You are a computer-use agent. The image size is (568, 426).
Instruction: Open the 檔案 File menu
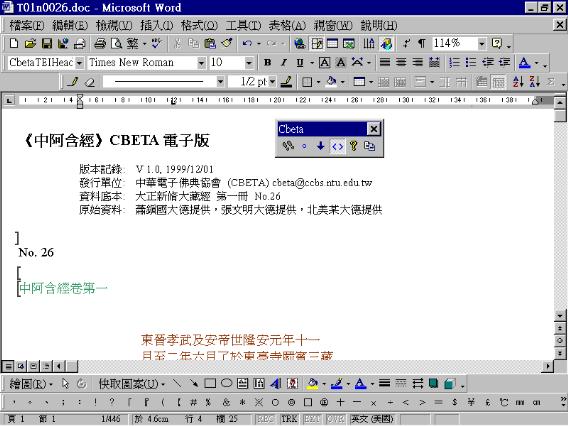coord(27,25)
